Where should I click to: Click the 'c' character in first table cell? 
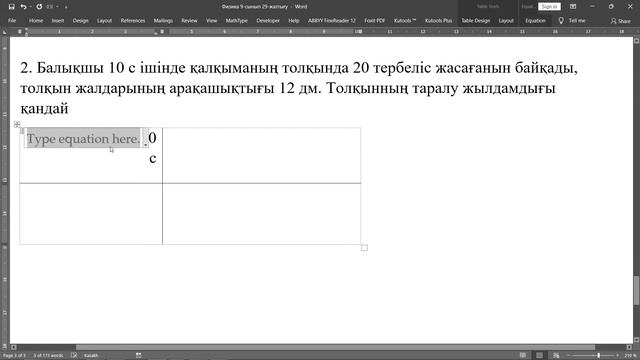(x=153, y=159)
